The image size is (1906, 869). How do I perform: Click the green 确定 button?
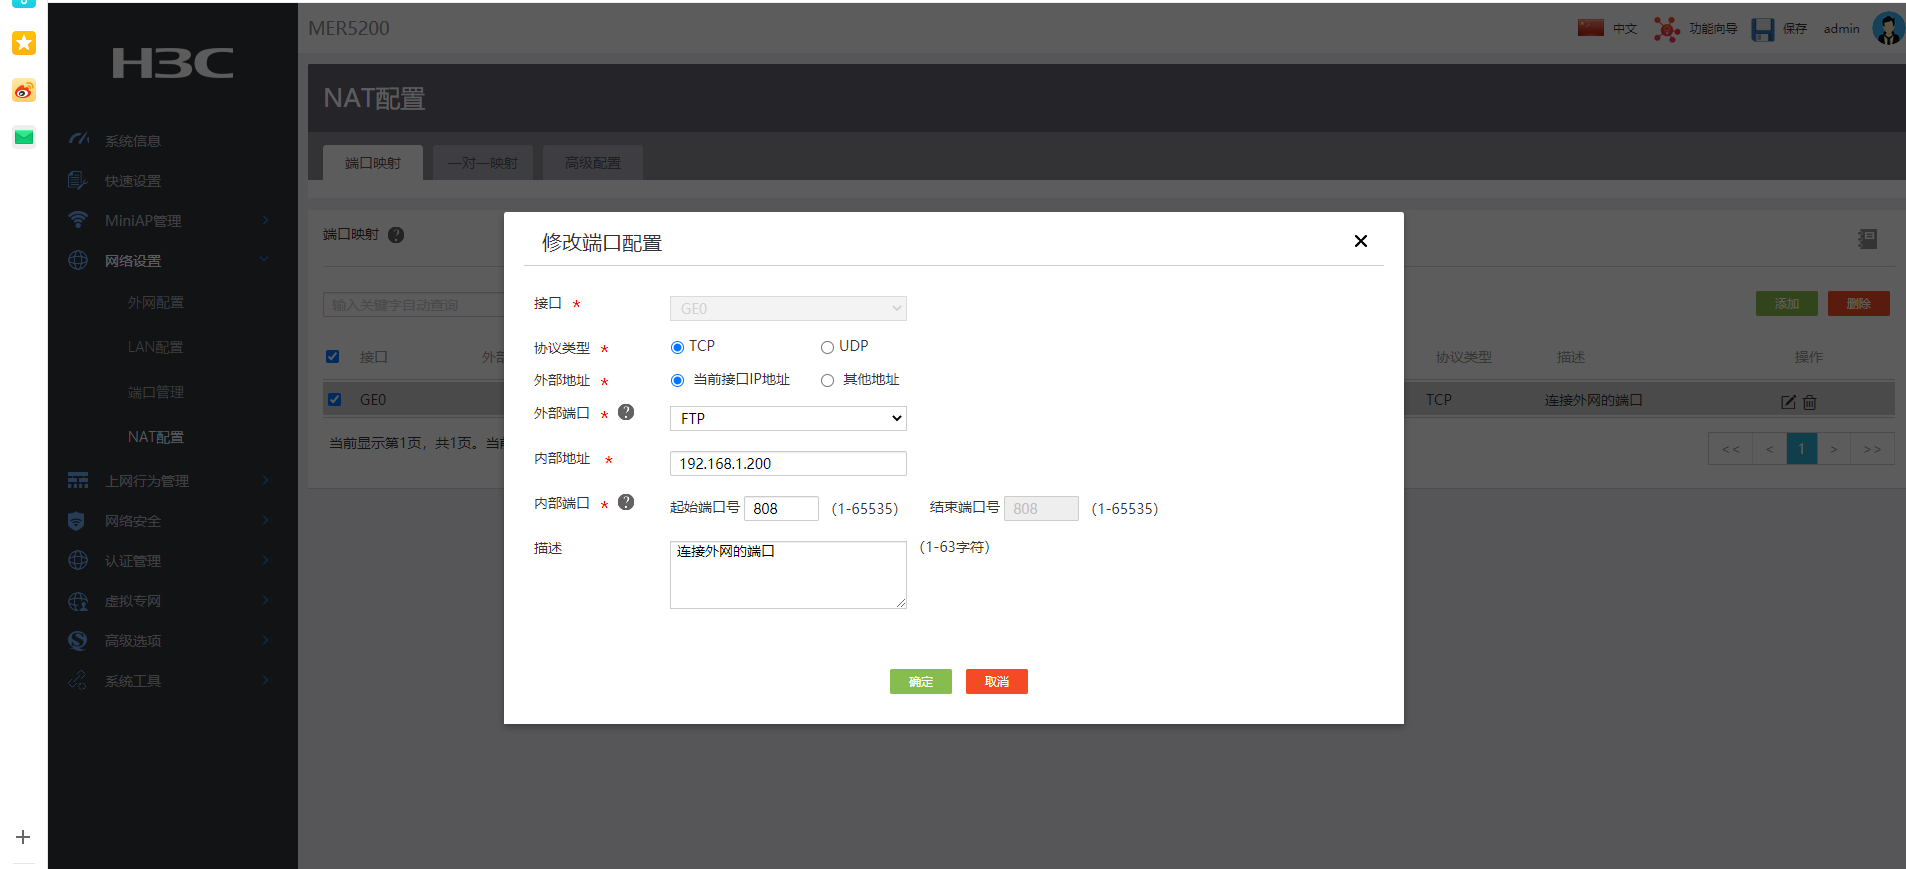click(x=921, y=681)
